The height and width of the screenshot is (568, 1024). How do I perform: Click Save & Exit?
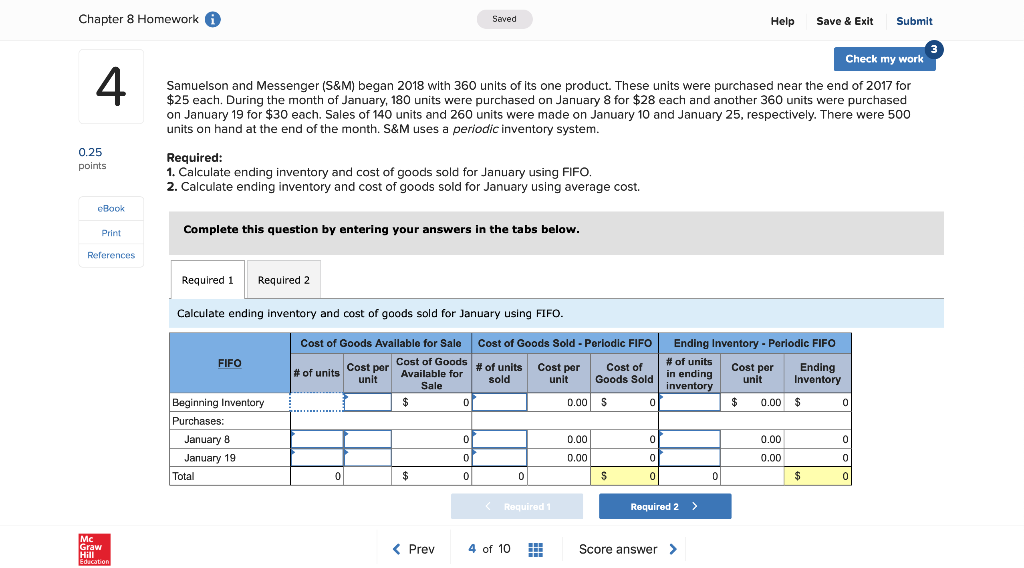tap(844, 21)
